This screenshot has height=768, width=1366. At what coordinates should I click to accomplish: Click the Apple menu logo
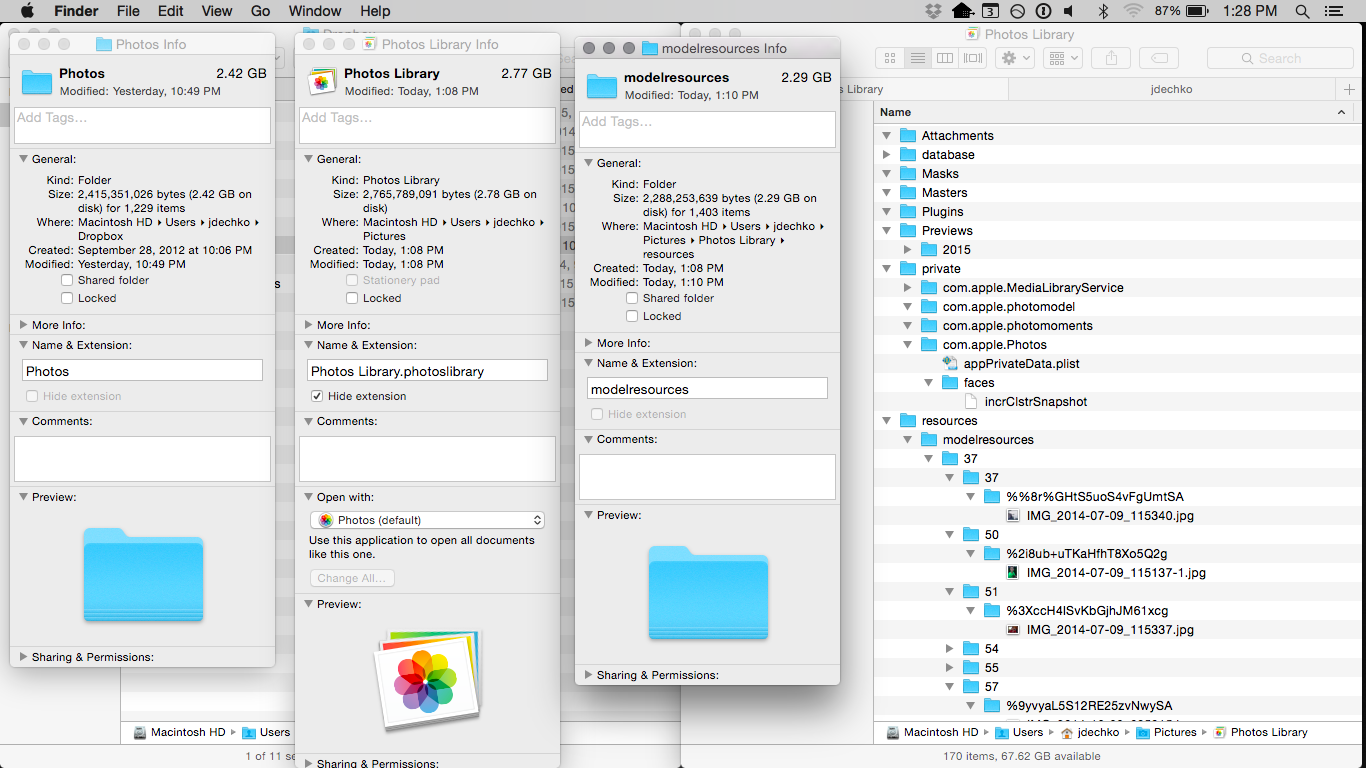[x=27, y=11]
